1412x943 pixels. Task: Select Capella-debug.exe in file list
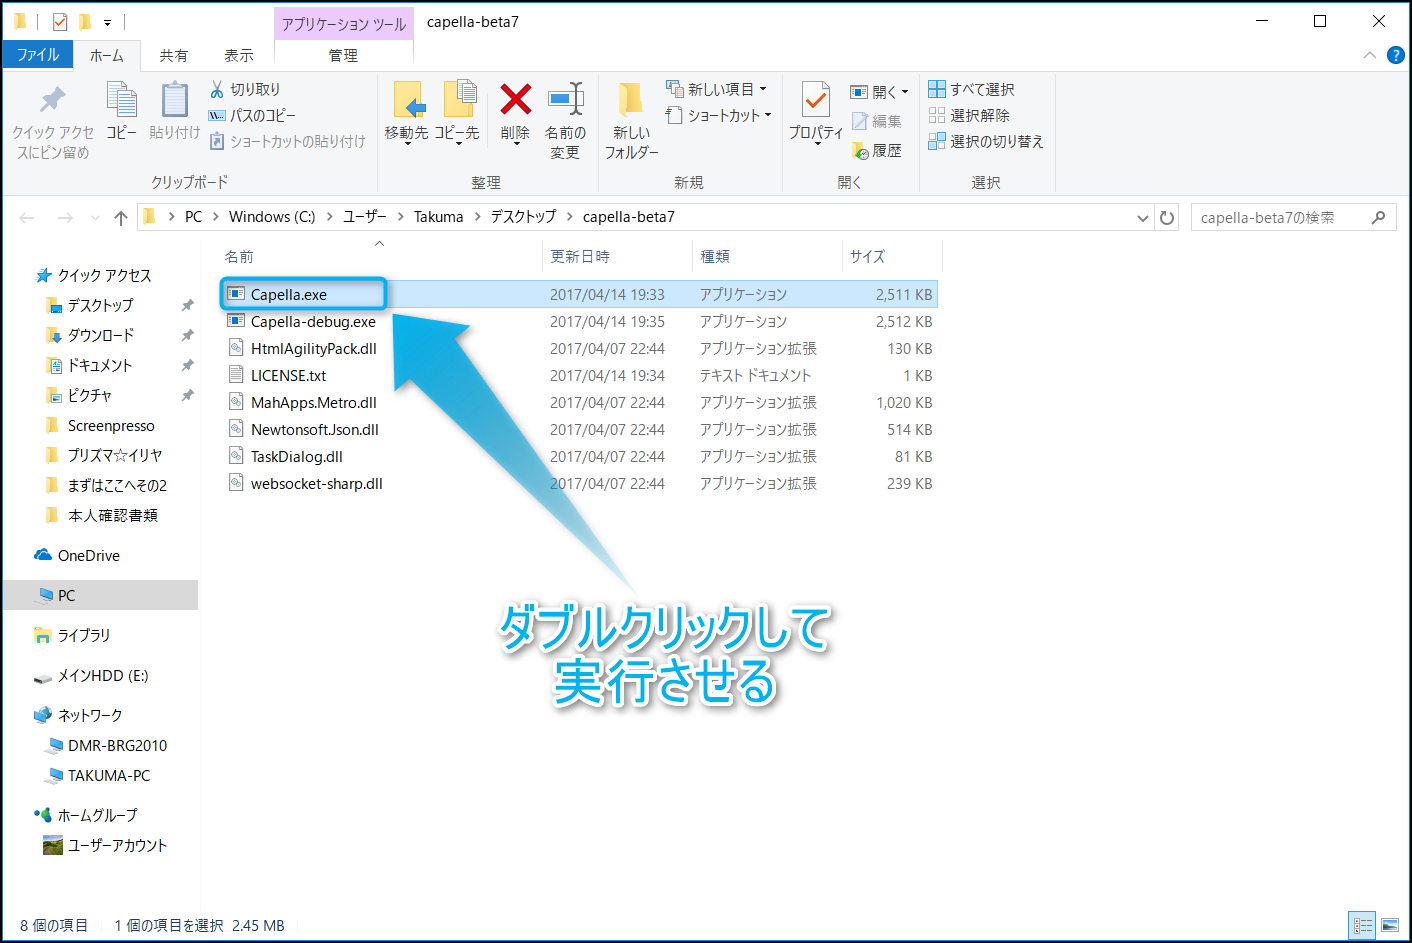[x=313, y=322]
